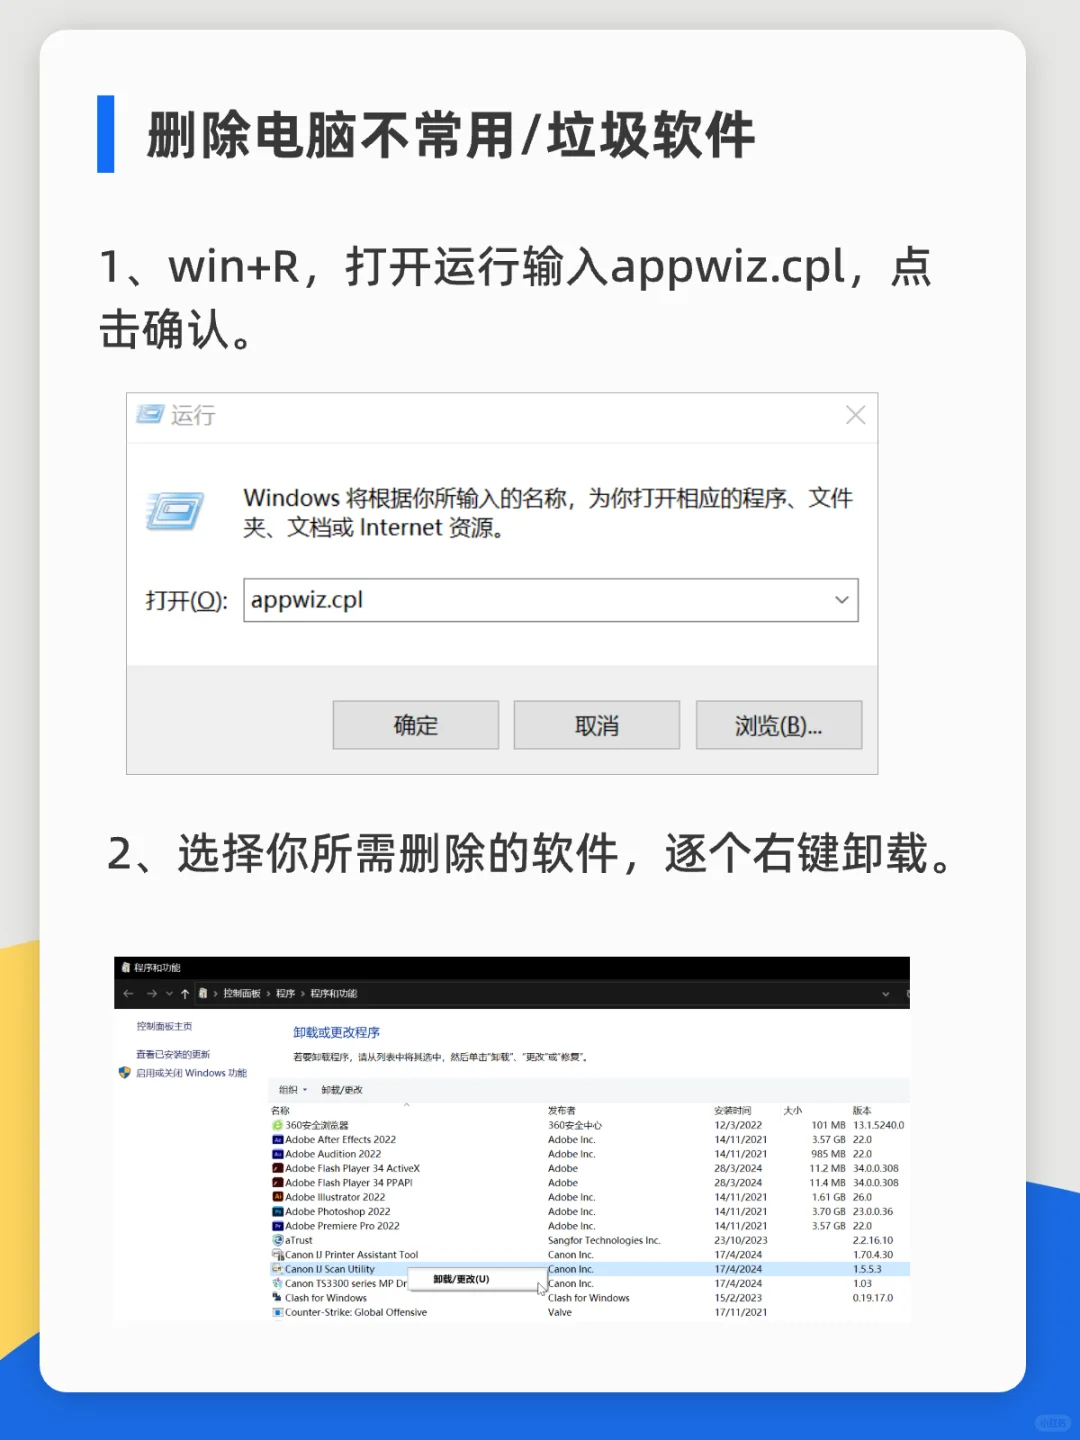The image size is (1080, 1440).
Task: Choose 卸载/更改(U) from the context menu
Action: pyautogui.click(x=460, y=1279)
